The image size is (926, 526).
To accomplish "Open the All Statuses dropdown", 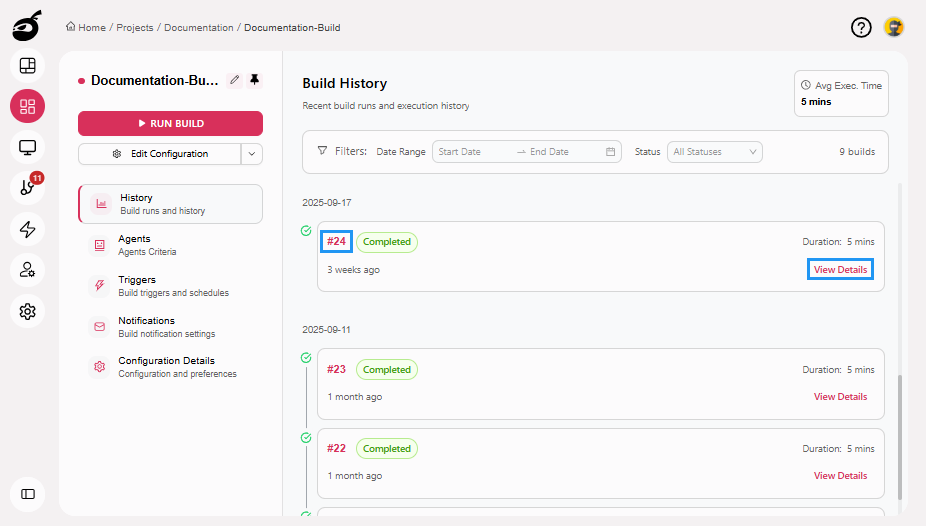I will click(715, 152).
